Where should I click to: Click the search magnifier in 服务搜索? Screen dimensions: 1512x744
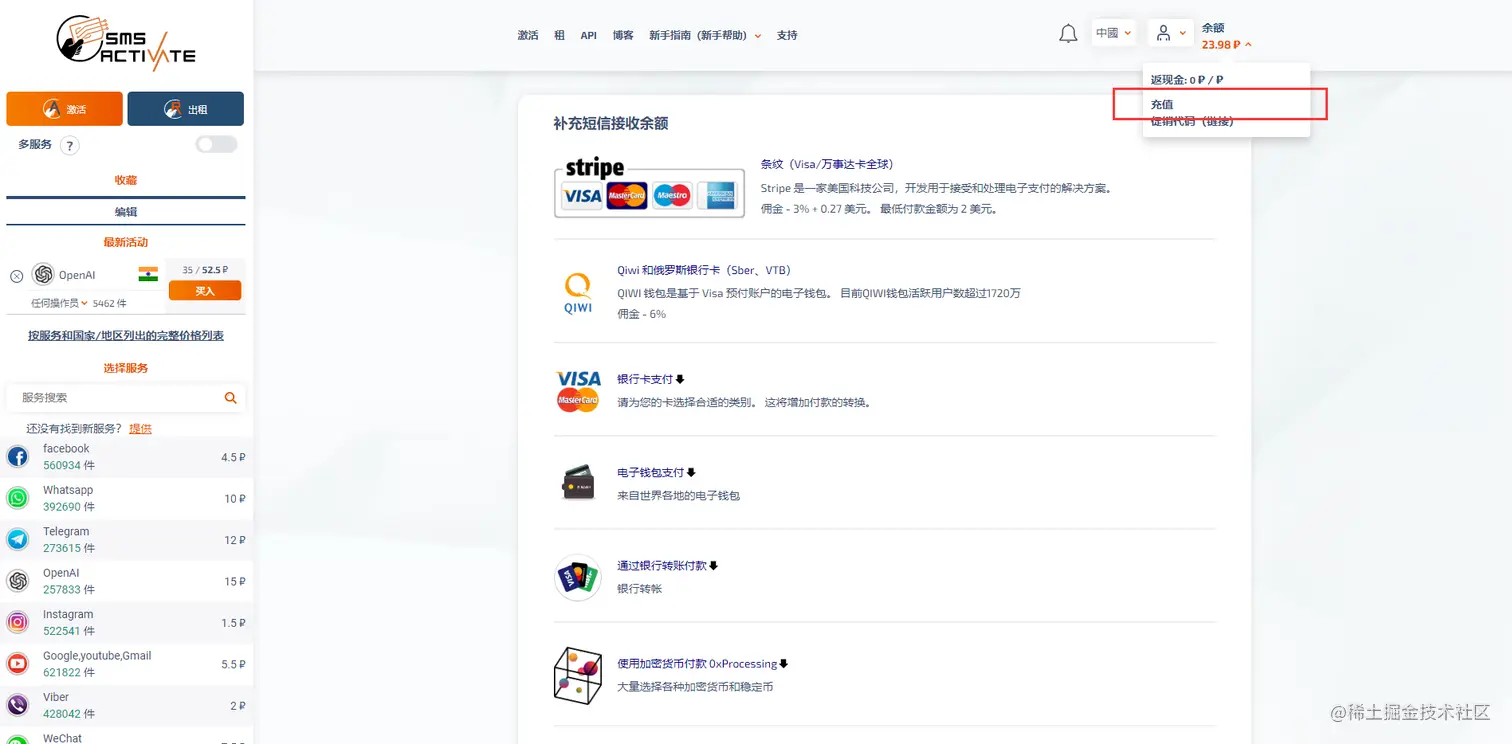pyautogui.click(x=231, y=398)
